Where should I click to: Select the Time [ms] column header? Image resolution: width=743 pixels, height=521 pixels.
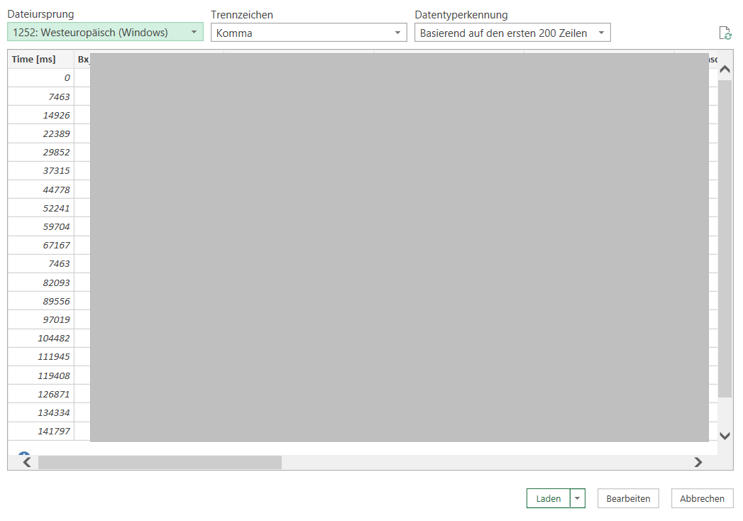point(41,59)
